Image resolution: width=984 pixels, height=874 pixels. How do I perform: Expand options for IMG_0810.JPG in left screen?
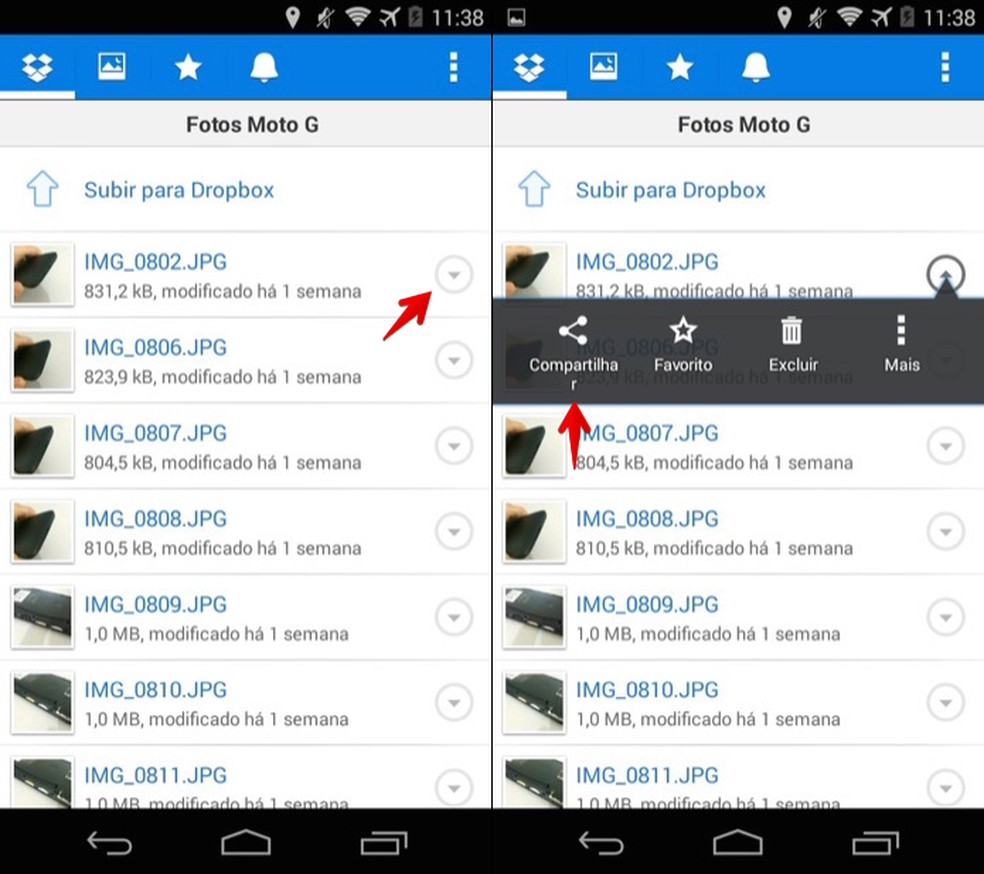pos(454,703)
